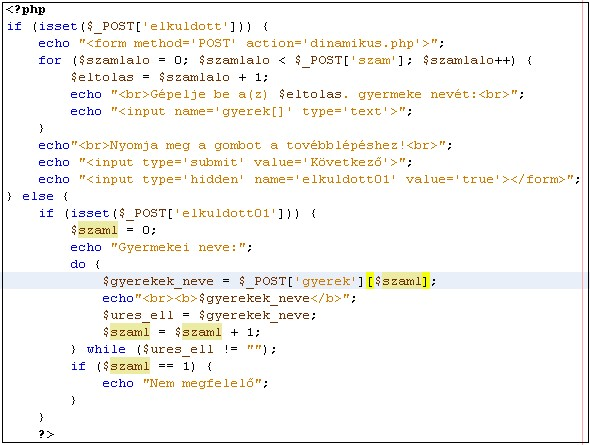
Task: Click 'szaml' in the 'if ($szaml == 1)' line
Action: (x=130, y=366)
